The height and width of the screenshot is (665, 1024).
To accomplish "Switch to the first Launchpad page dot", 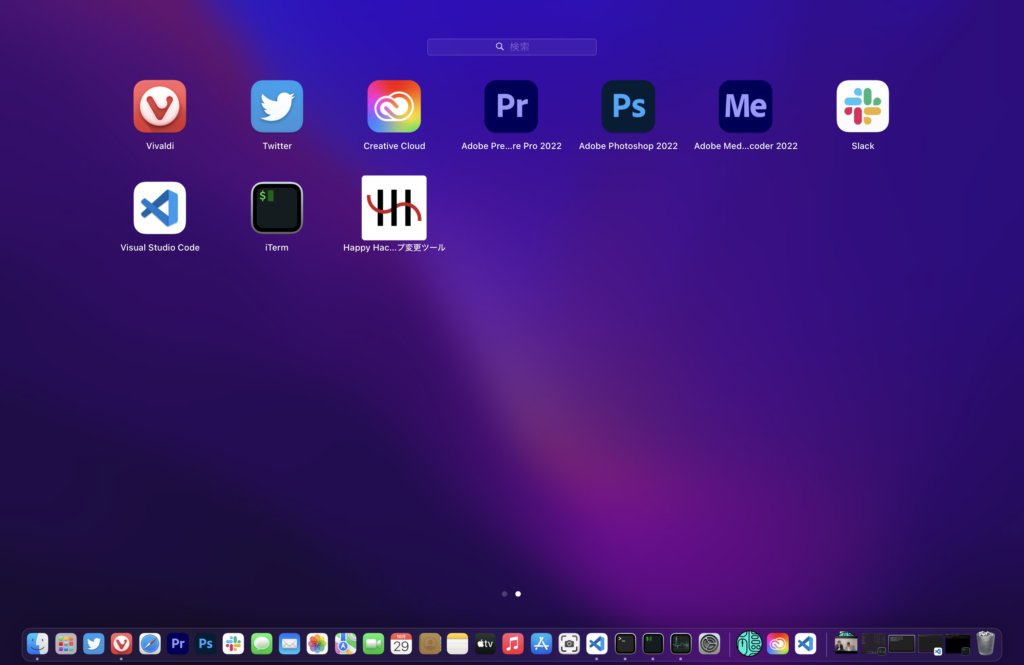I will tap(504, 594).
